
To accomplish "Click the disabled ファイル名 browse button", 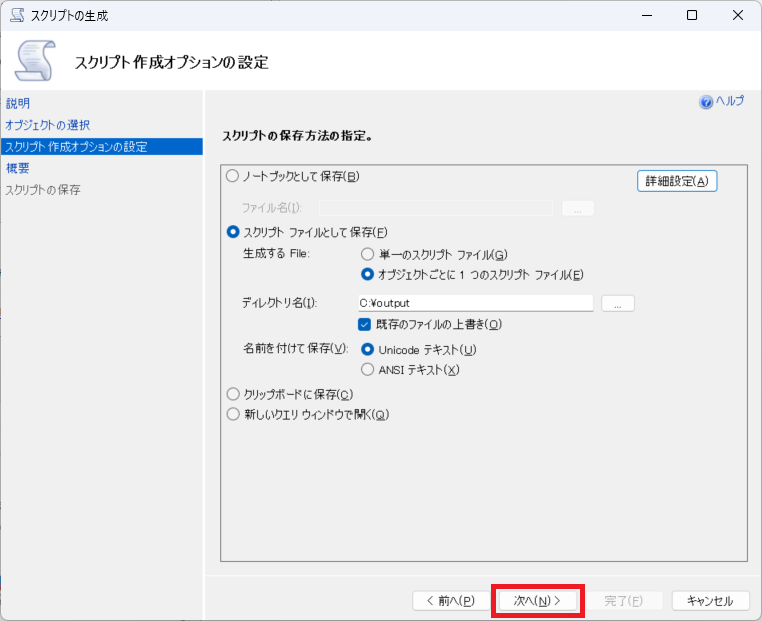I will (x=578, y=208).
